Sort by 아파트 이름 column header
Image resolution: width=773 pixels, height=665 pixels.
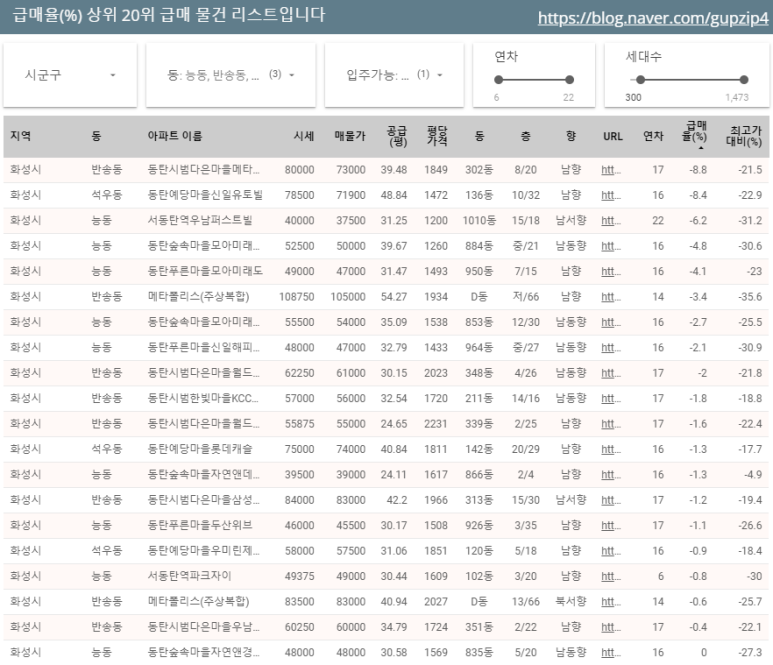(175, 136)
